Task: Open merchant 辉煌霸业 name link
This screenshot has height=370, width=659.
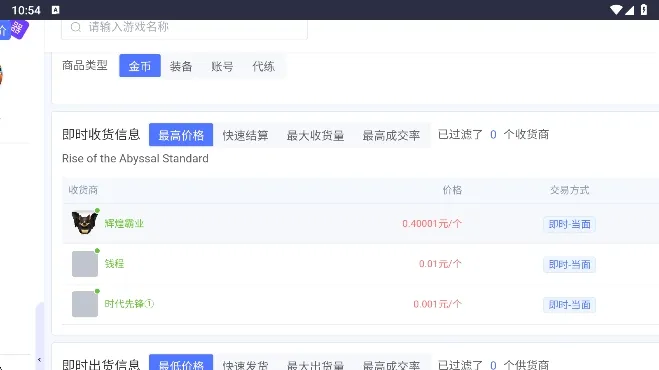Action: 124,223
